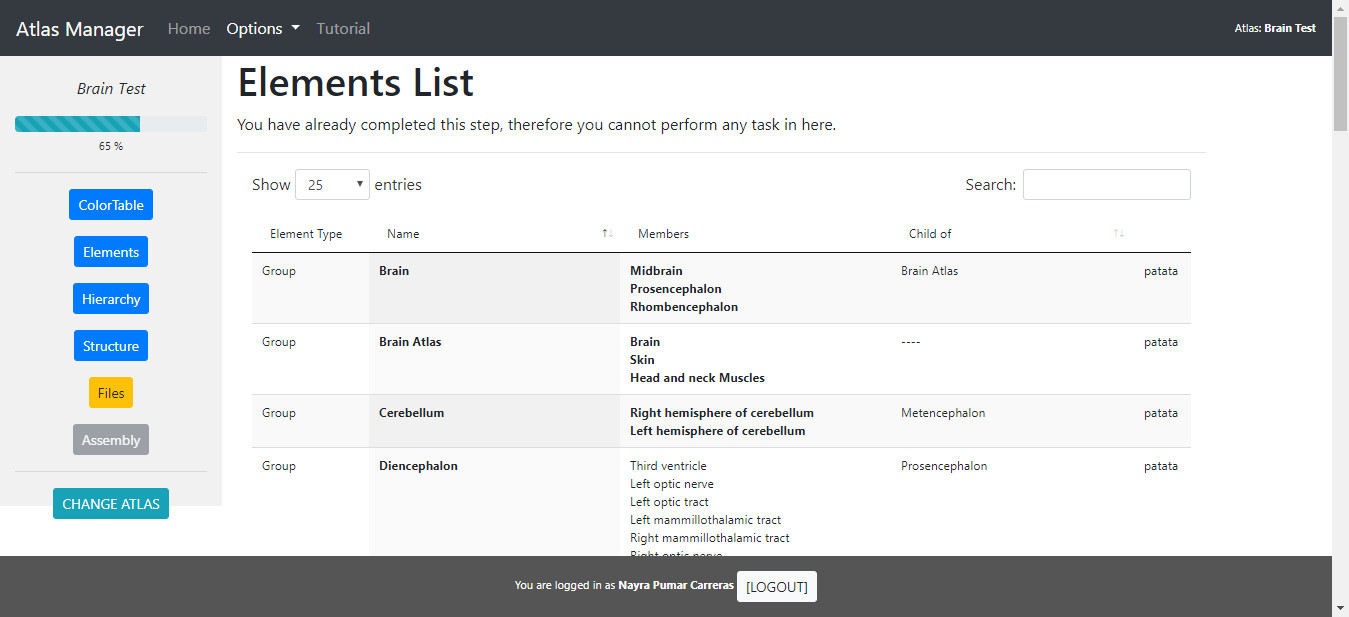Click the Element Type column header

pos(306,234)
